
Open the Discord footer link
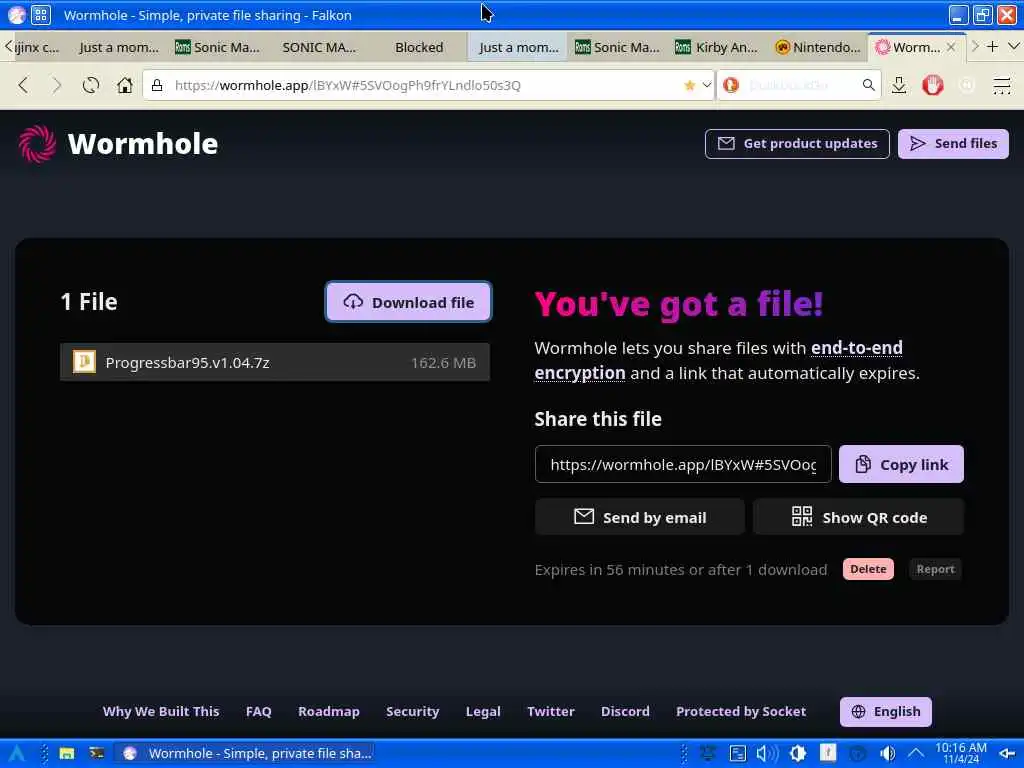point(625,711)
